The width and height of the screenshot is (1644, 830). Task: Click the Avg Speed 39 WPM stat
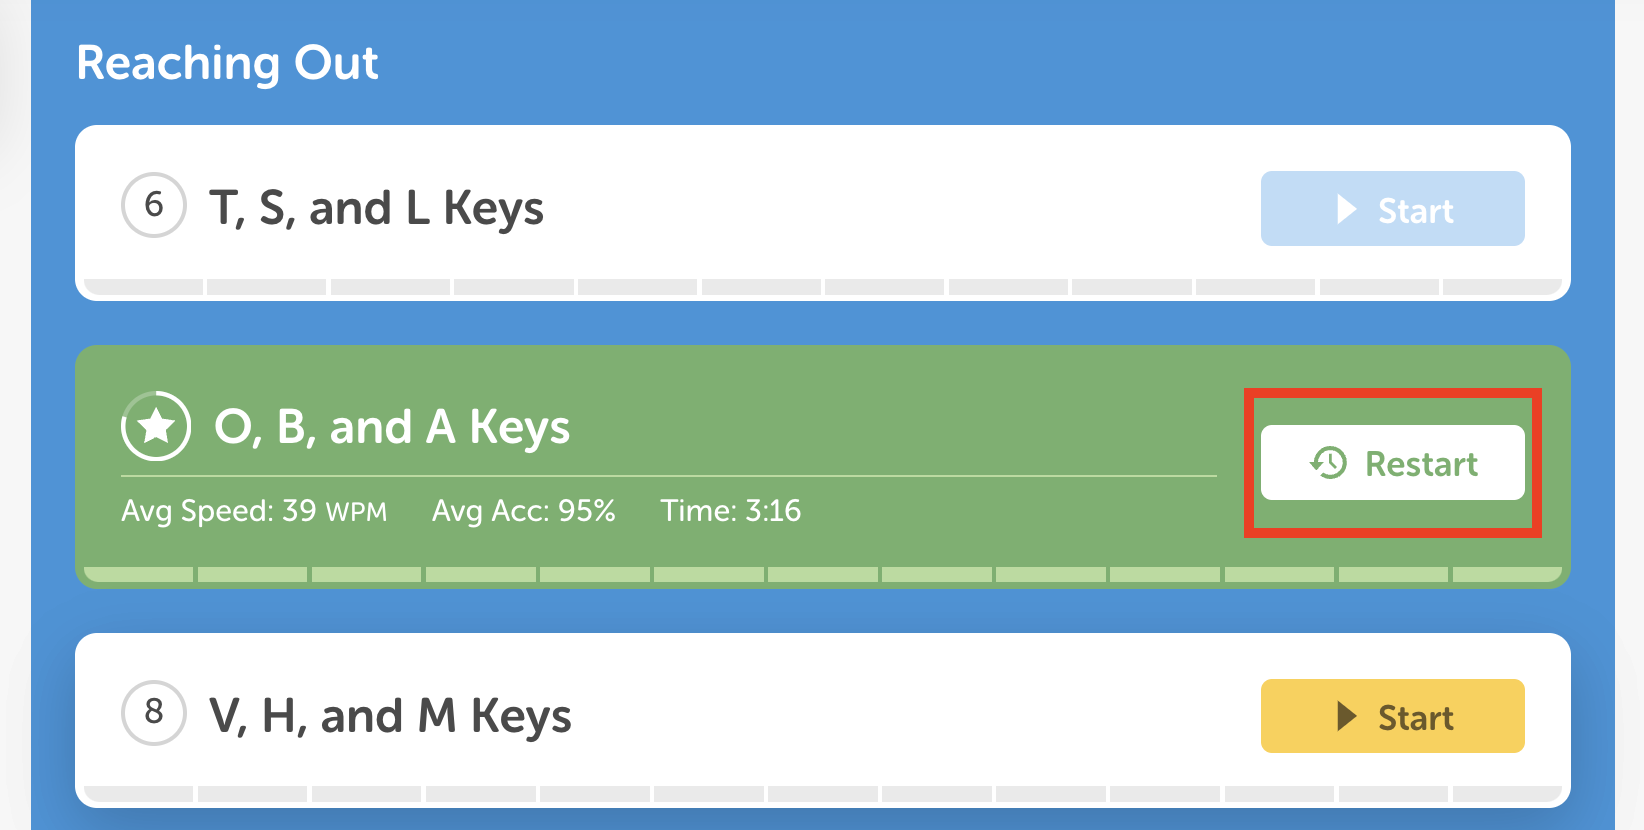point(254,511)
